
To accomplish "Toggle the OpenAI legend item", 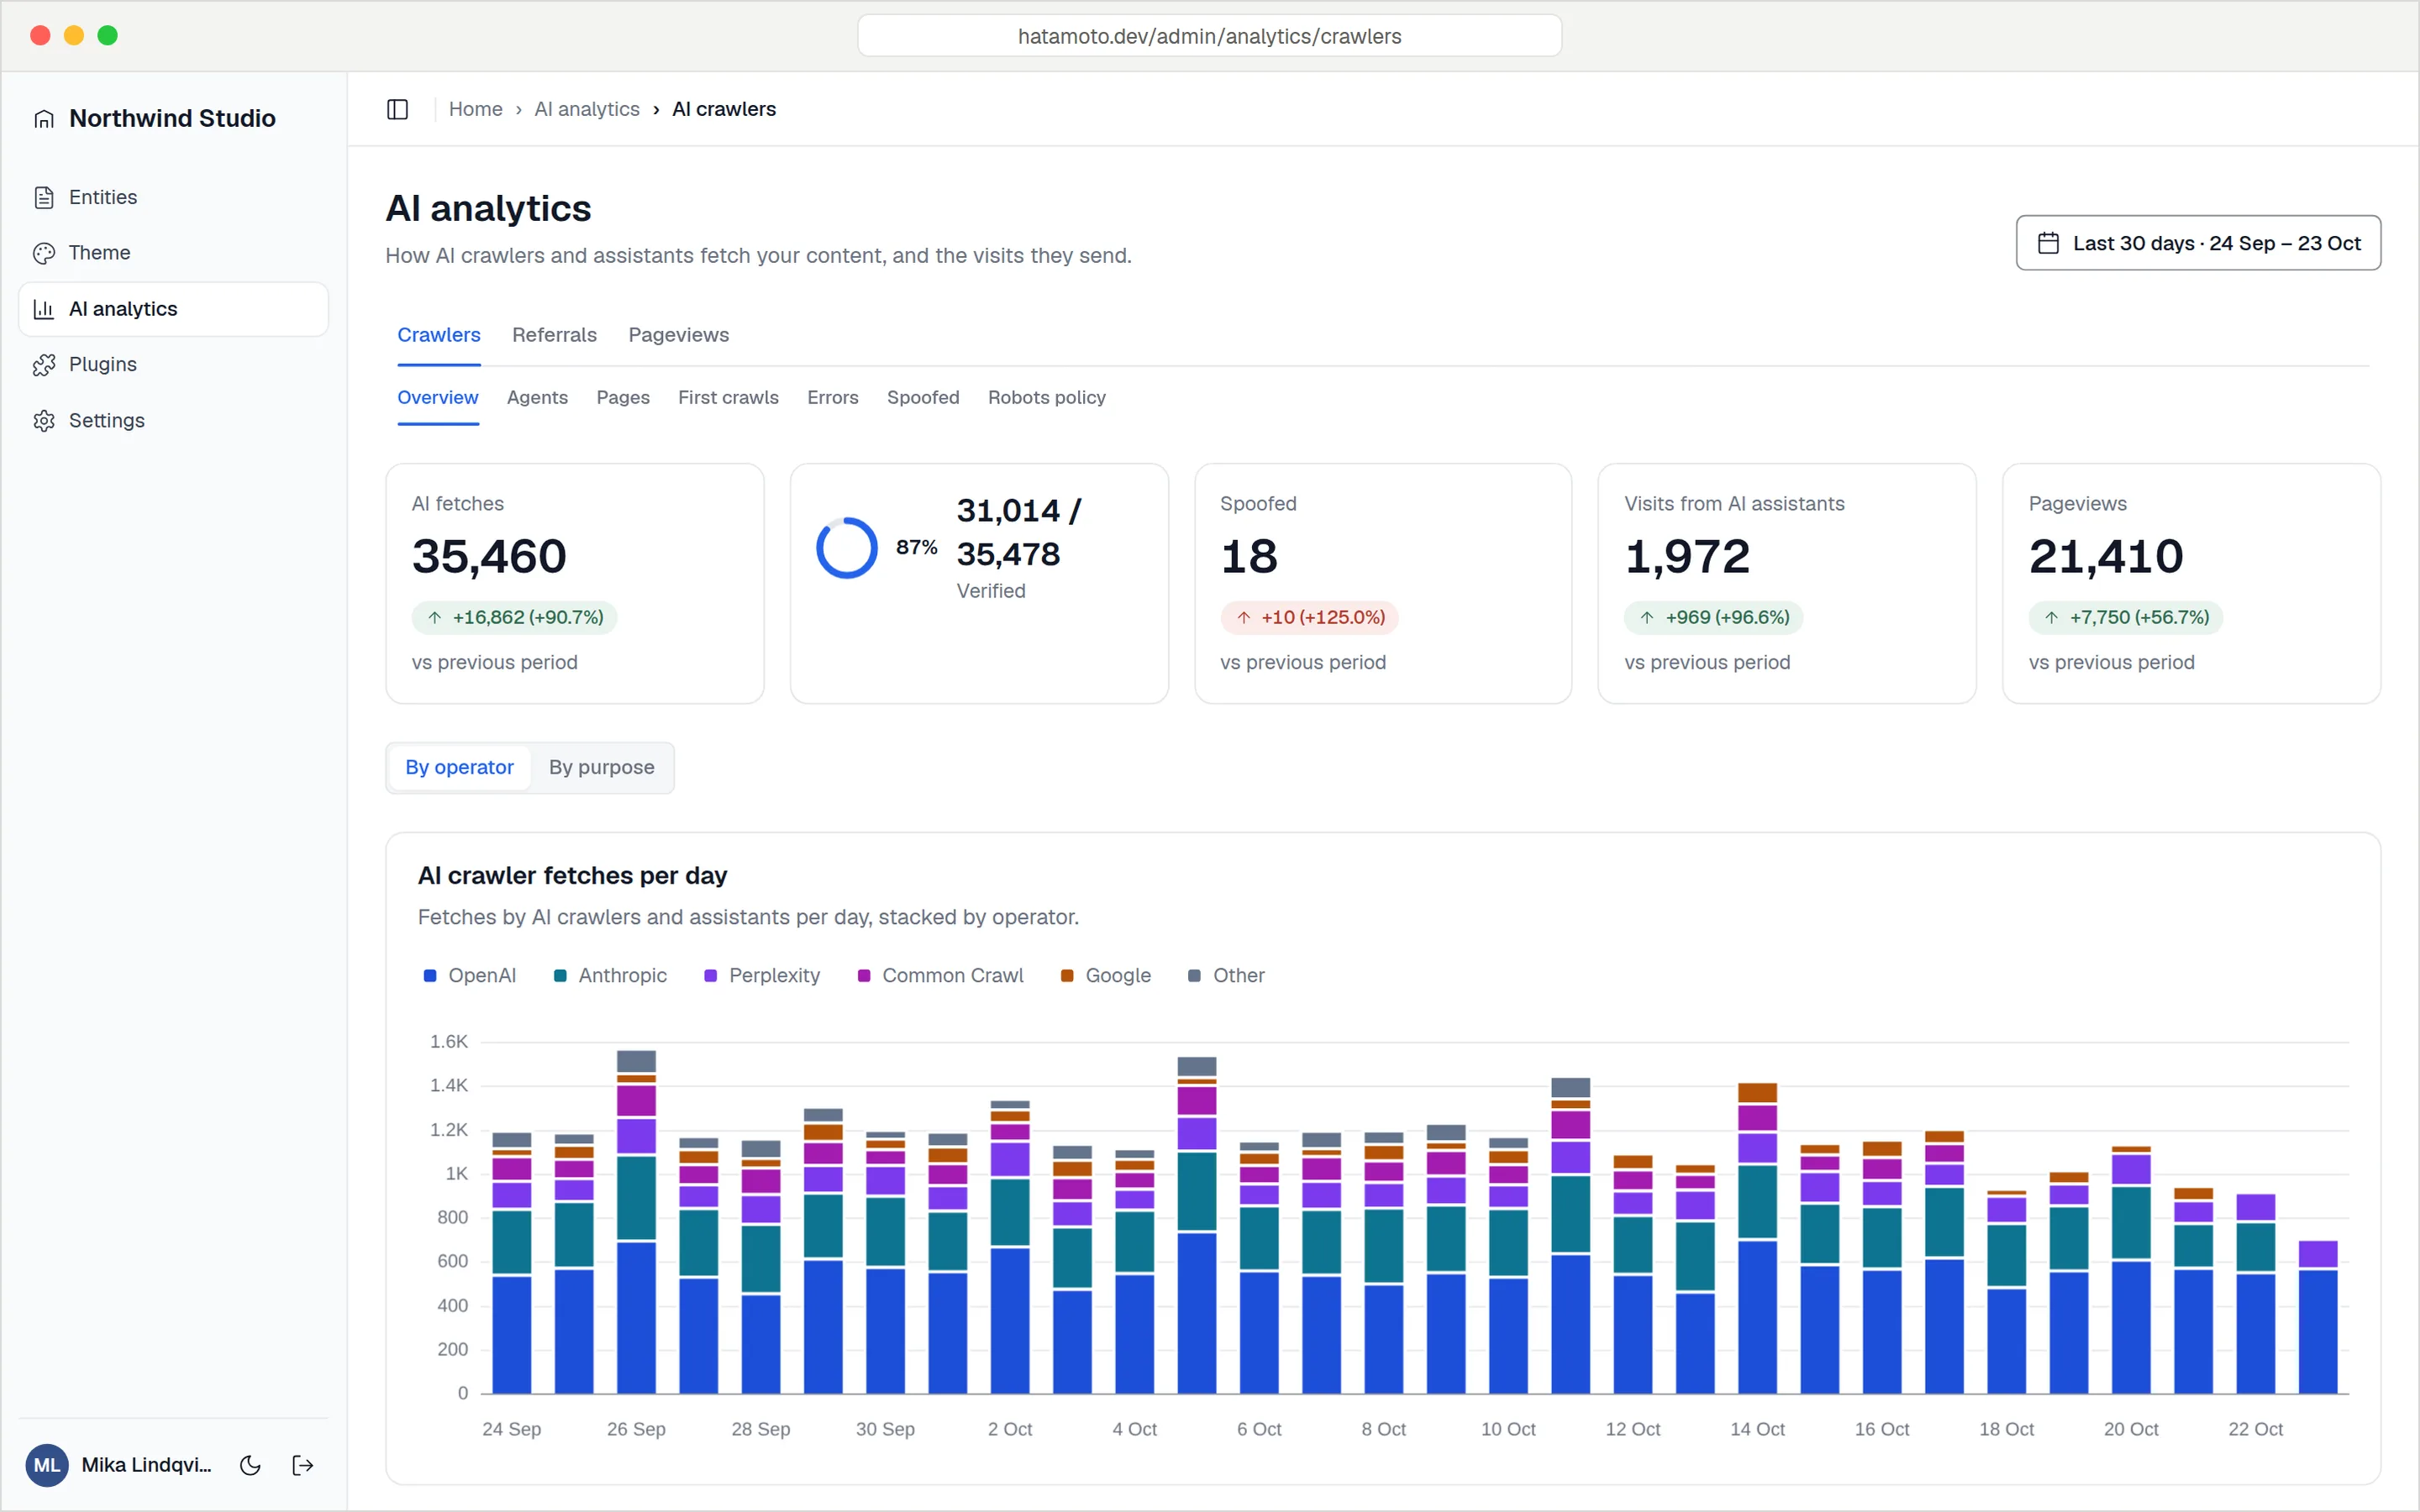I will pyautogui.click(x=470, y=975).
